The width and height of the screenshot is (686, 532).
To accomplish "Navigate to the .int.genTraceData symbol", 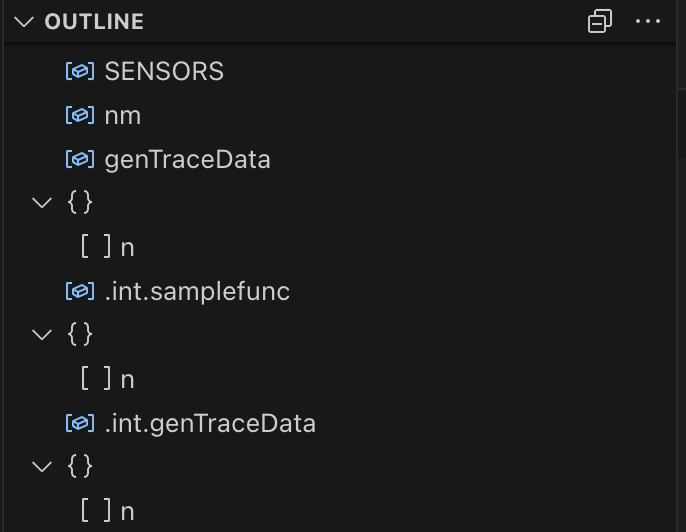I will click(210, 423).
